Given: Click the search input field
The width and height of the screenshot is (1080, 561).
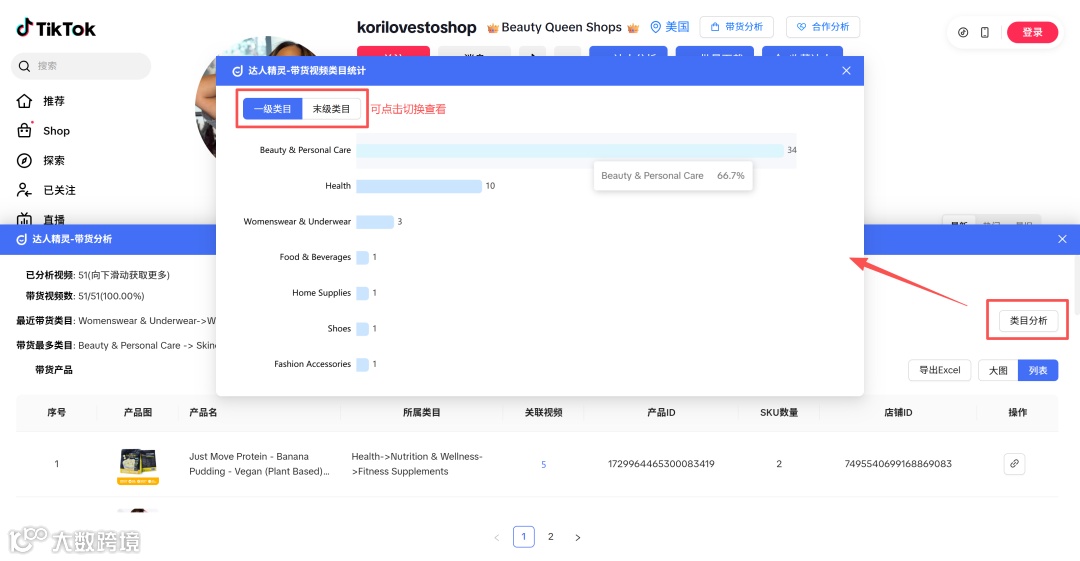Looking at the screenshot, I should (x=81, y=66).
